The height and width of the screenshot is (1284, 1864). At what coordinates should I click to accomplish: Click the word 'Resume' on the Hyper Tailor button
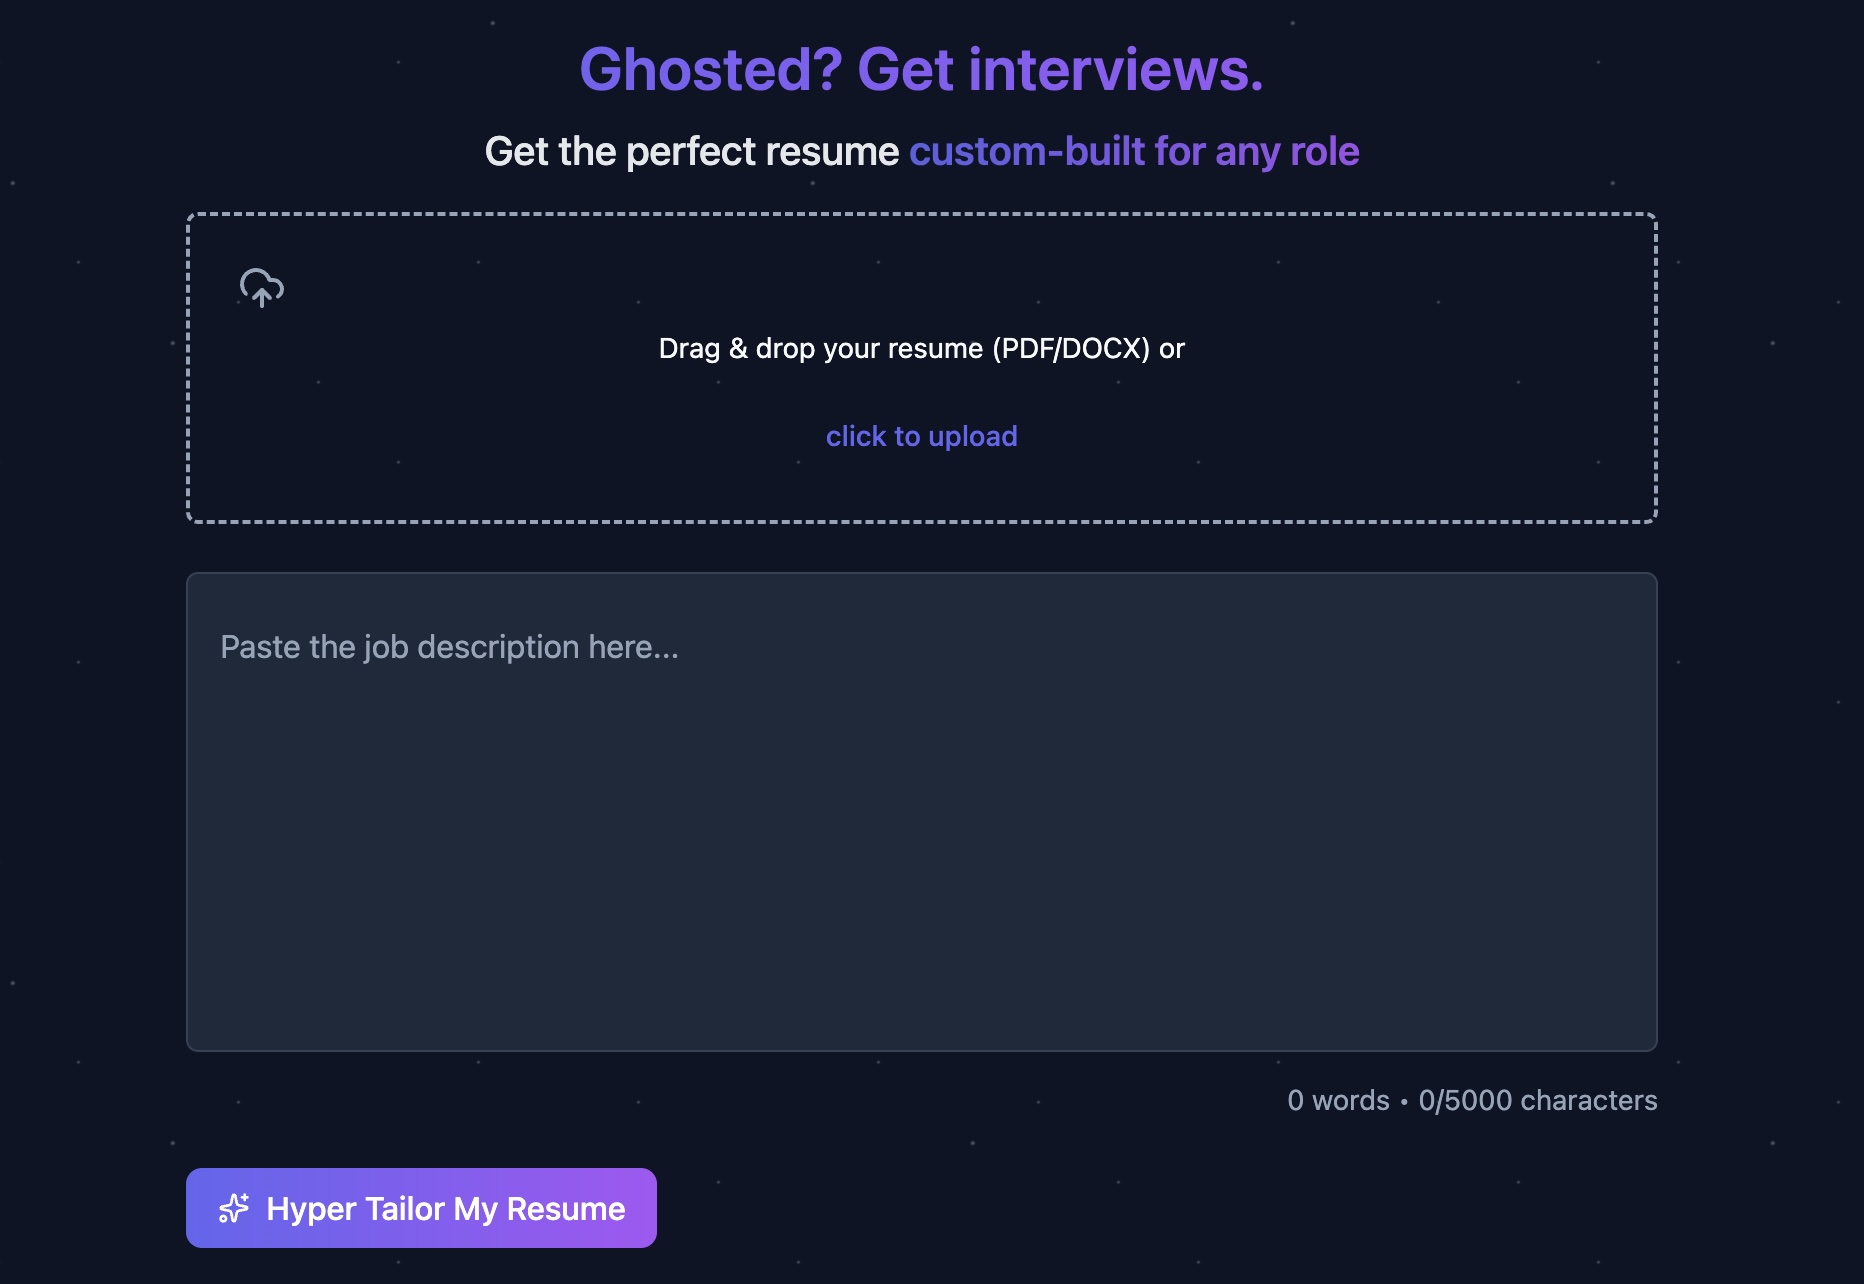pyautogui.click(x=566, y=1209)
